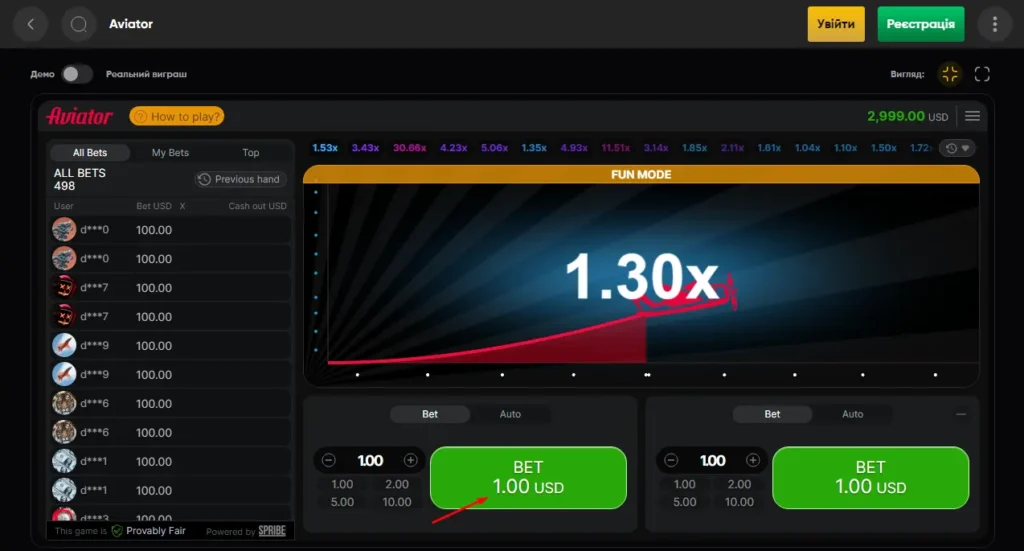
Task: Open the 4.93x round result
Action: [x=574, y=148]
